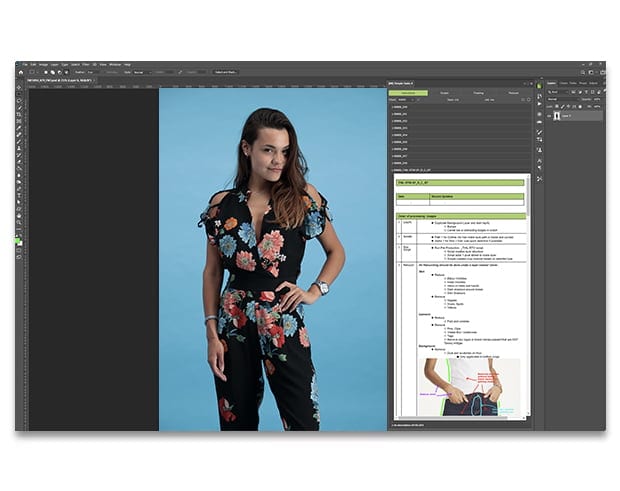Screen dimensions: 620x491
Task: Select the Rectangular Marquee tool
Action: (x=19, y=94)
